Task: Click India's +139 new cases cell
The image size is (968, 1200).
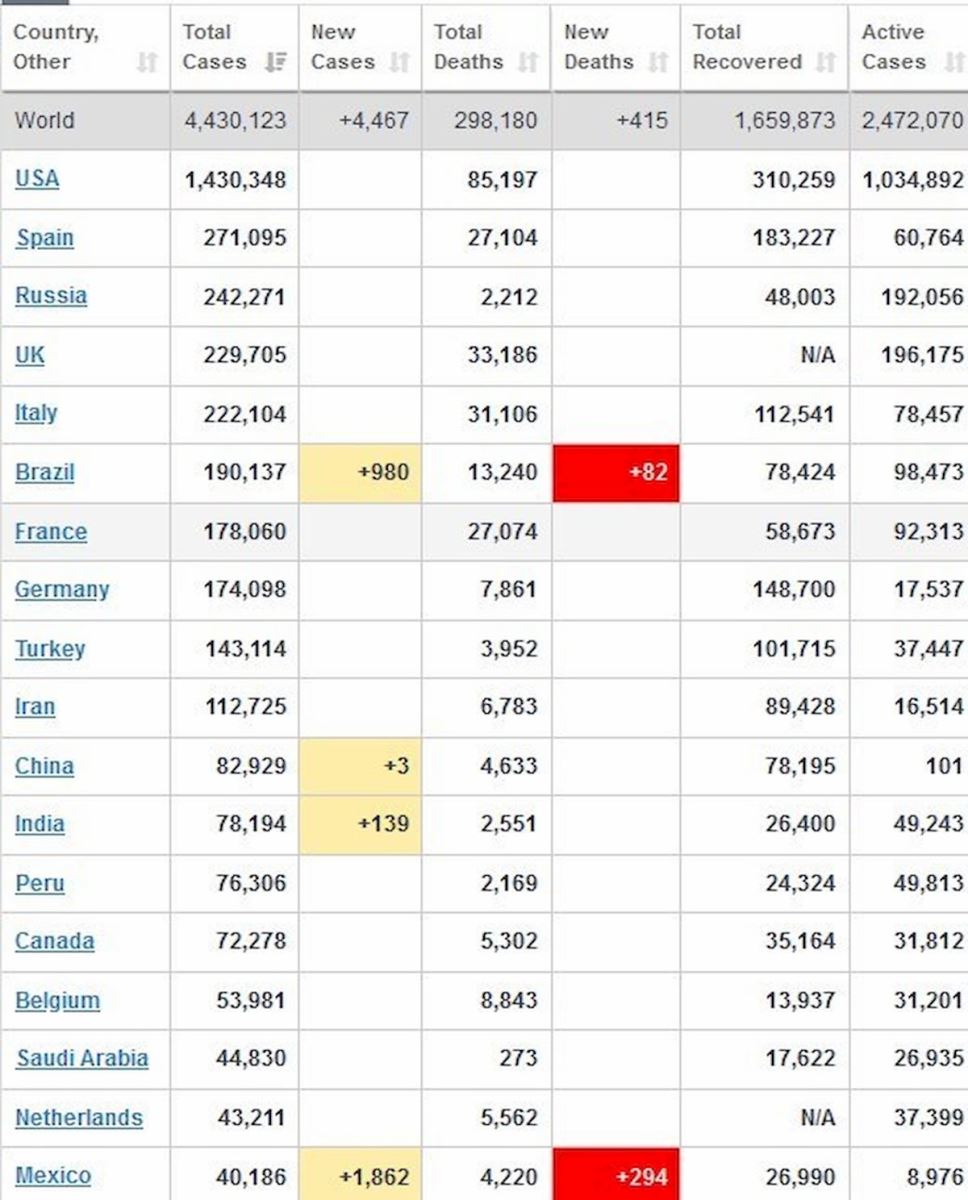Action: click(x=360, y=824)
